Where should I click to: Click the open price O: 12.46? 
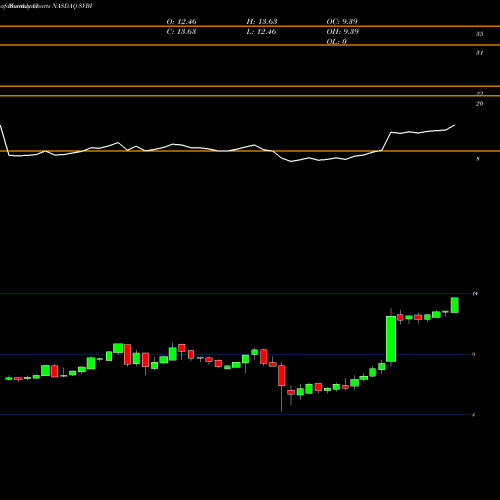tap(181, 22)
